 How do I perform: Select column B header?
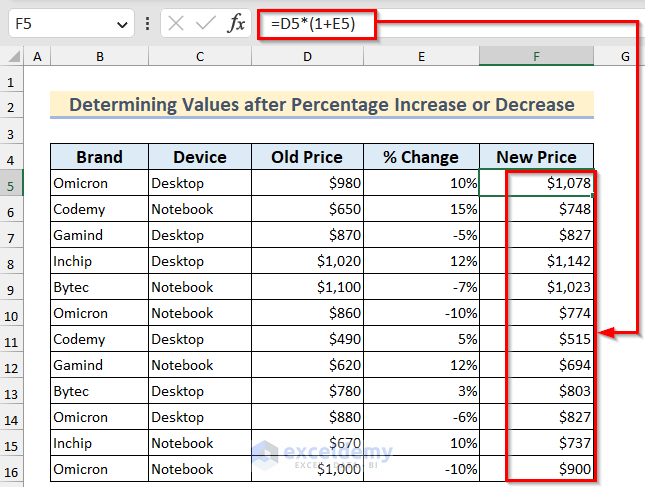point(100,56)
